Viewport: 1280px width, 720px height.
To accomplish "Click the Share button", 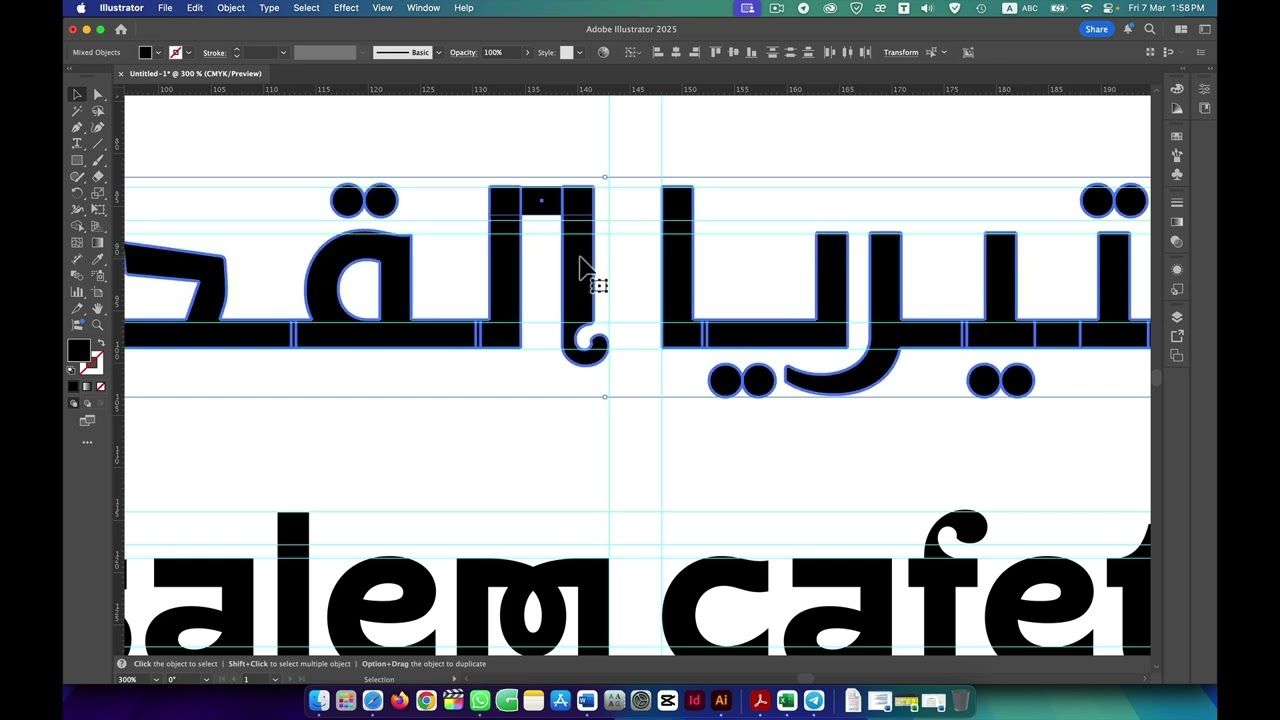I will [x=1097, y=30].
